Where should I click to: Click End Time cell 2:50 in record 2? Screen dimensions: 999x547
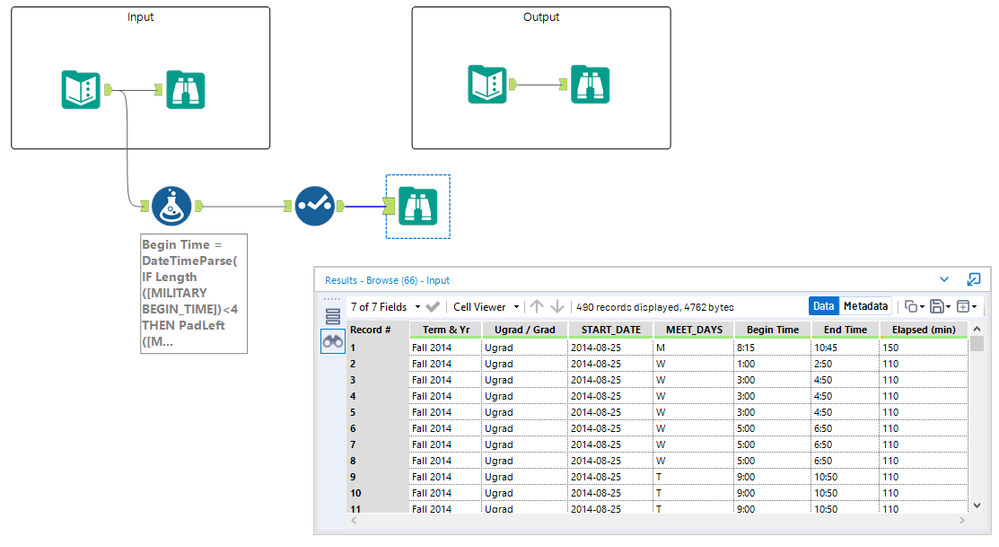point(845,364)
